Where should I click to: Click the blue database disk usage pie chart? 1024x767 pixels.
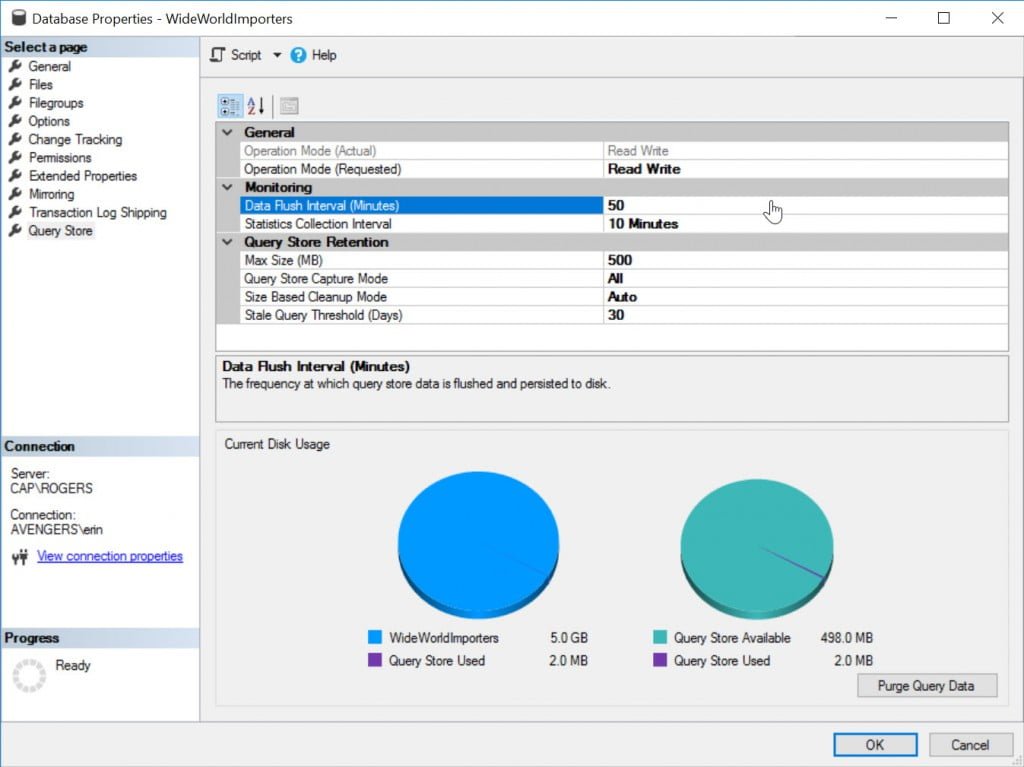[x=478, y=544]
